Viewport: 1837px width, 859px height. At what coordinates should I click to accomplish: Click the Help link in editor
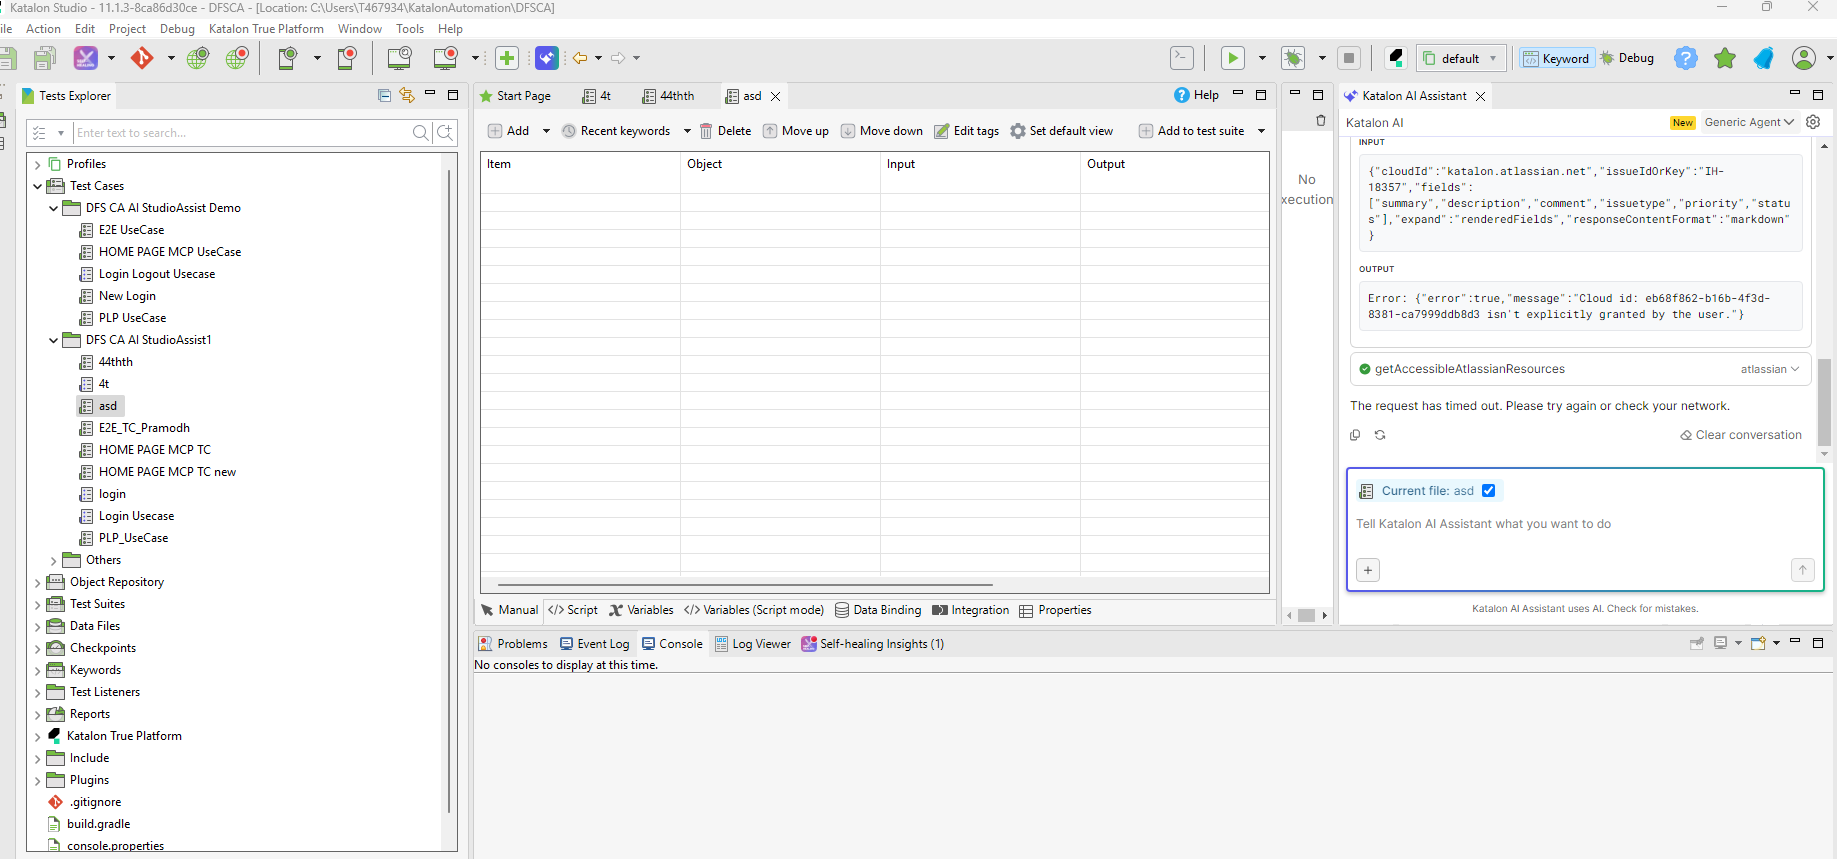pyautogui.click(x=1196, y=95)
